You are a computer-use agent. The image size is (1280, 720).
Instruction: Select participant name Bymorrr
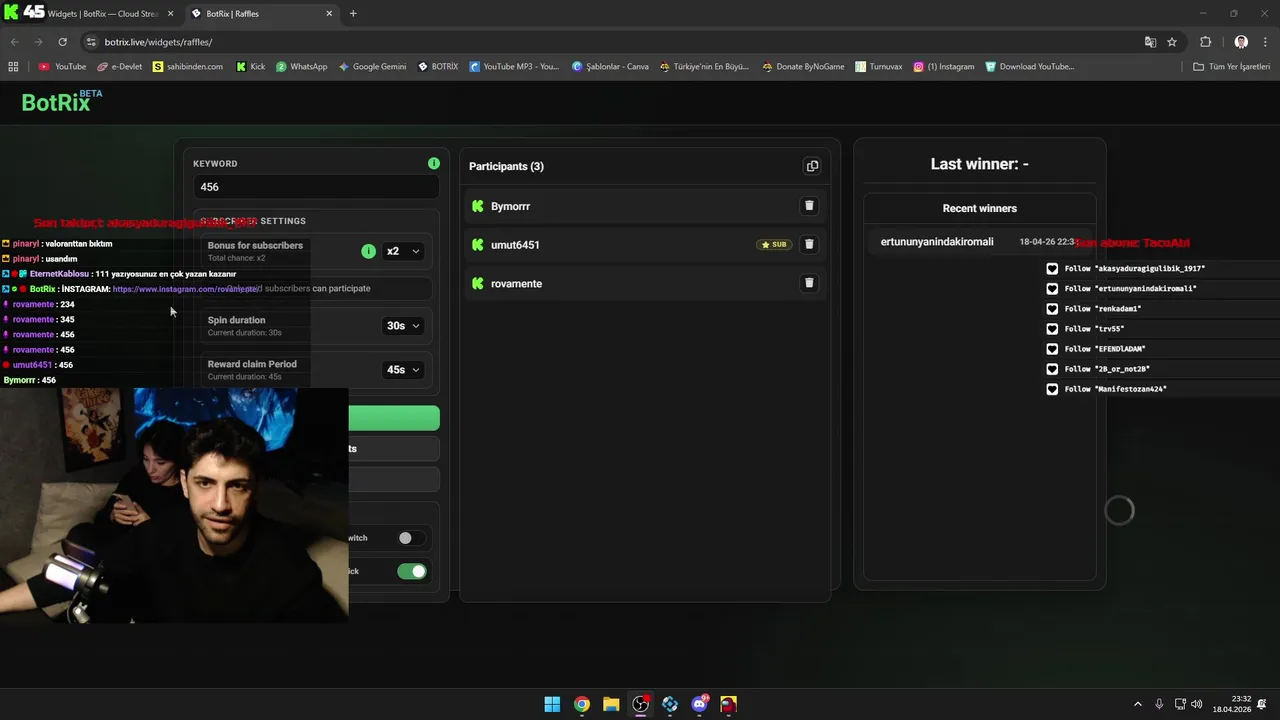[510, 206]
